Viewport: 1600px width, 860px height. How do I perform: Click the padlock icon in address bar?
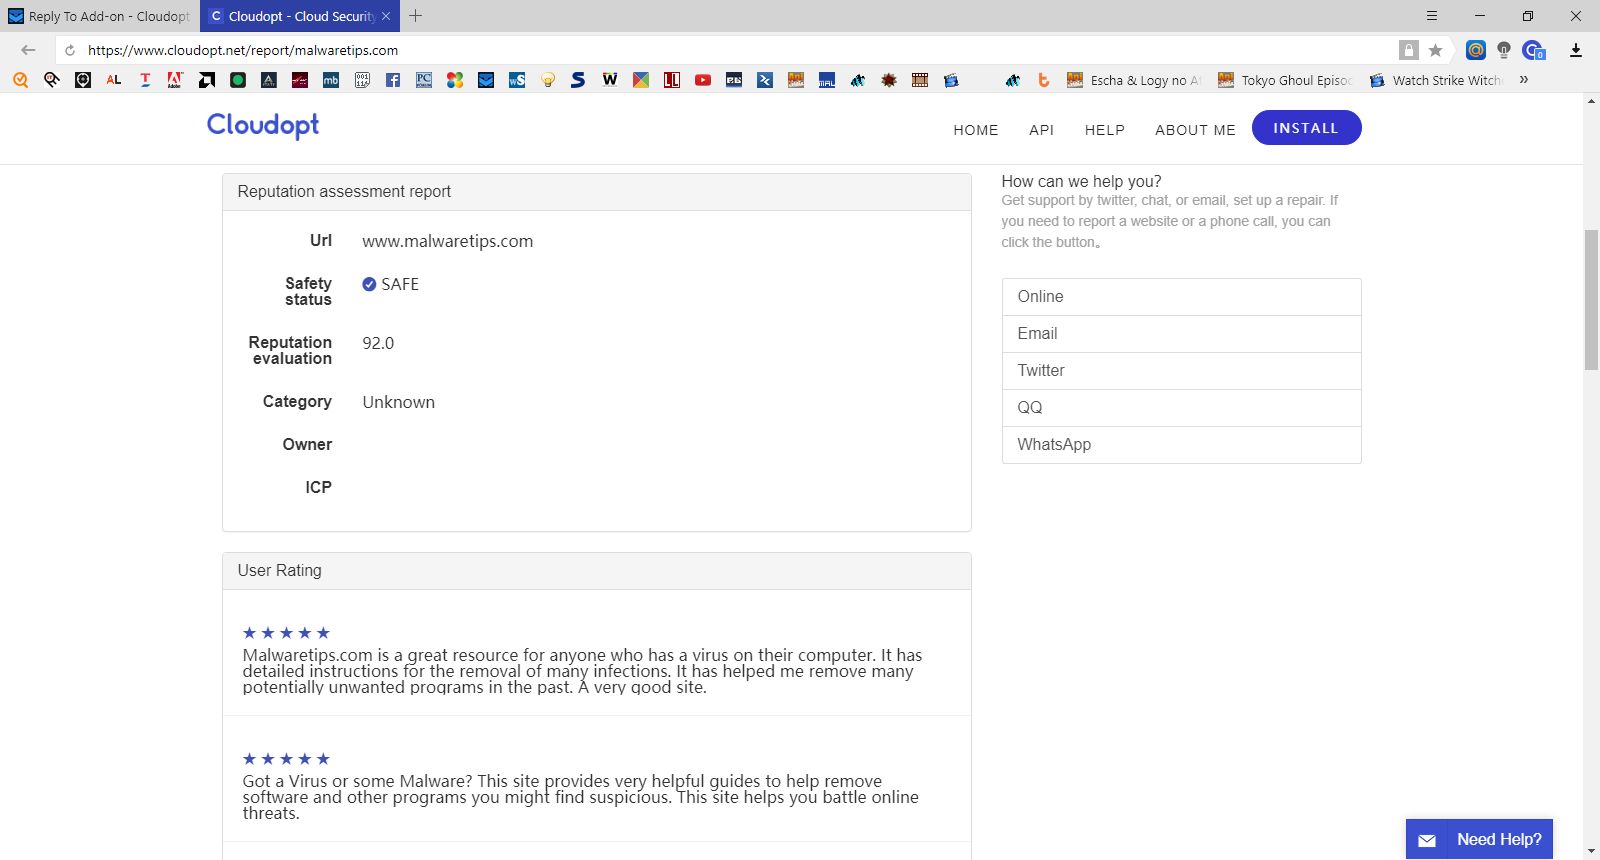pyautogui.click(x=1409, y=50)
